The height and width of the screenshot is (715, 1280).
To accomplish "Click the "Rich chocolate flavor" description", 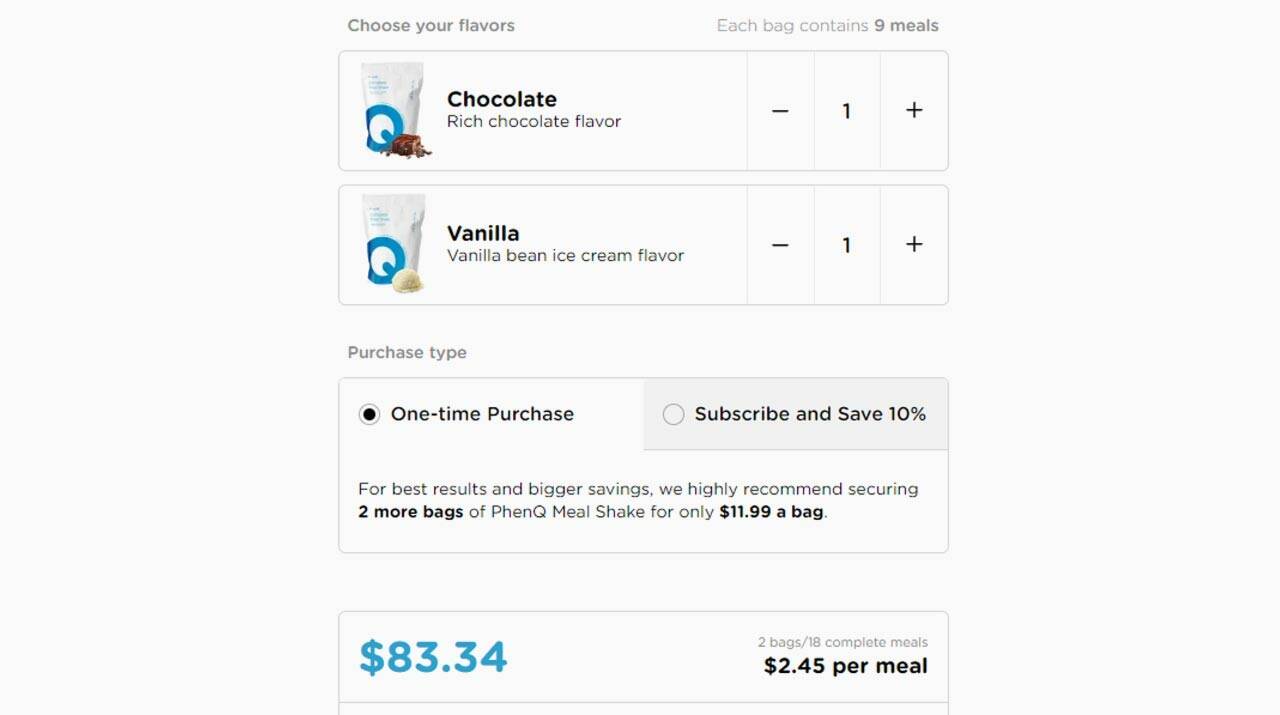I will click(x=534, y=122).
